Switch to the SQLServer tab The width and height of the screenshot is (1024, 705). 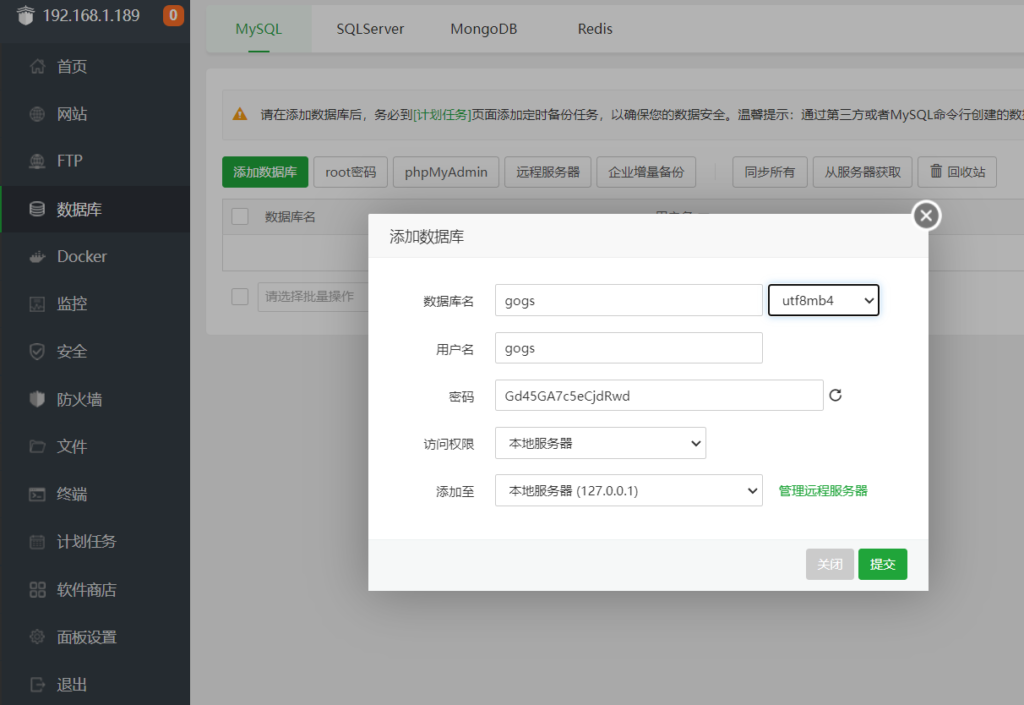click(x=370, y=29)
